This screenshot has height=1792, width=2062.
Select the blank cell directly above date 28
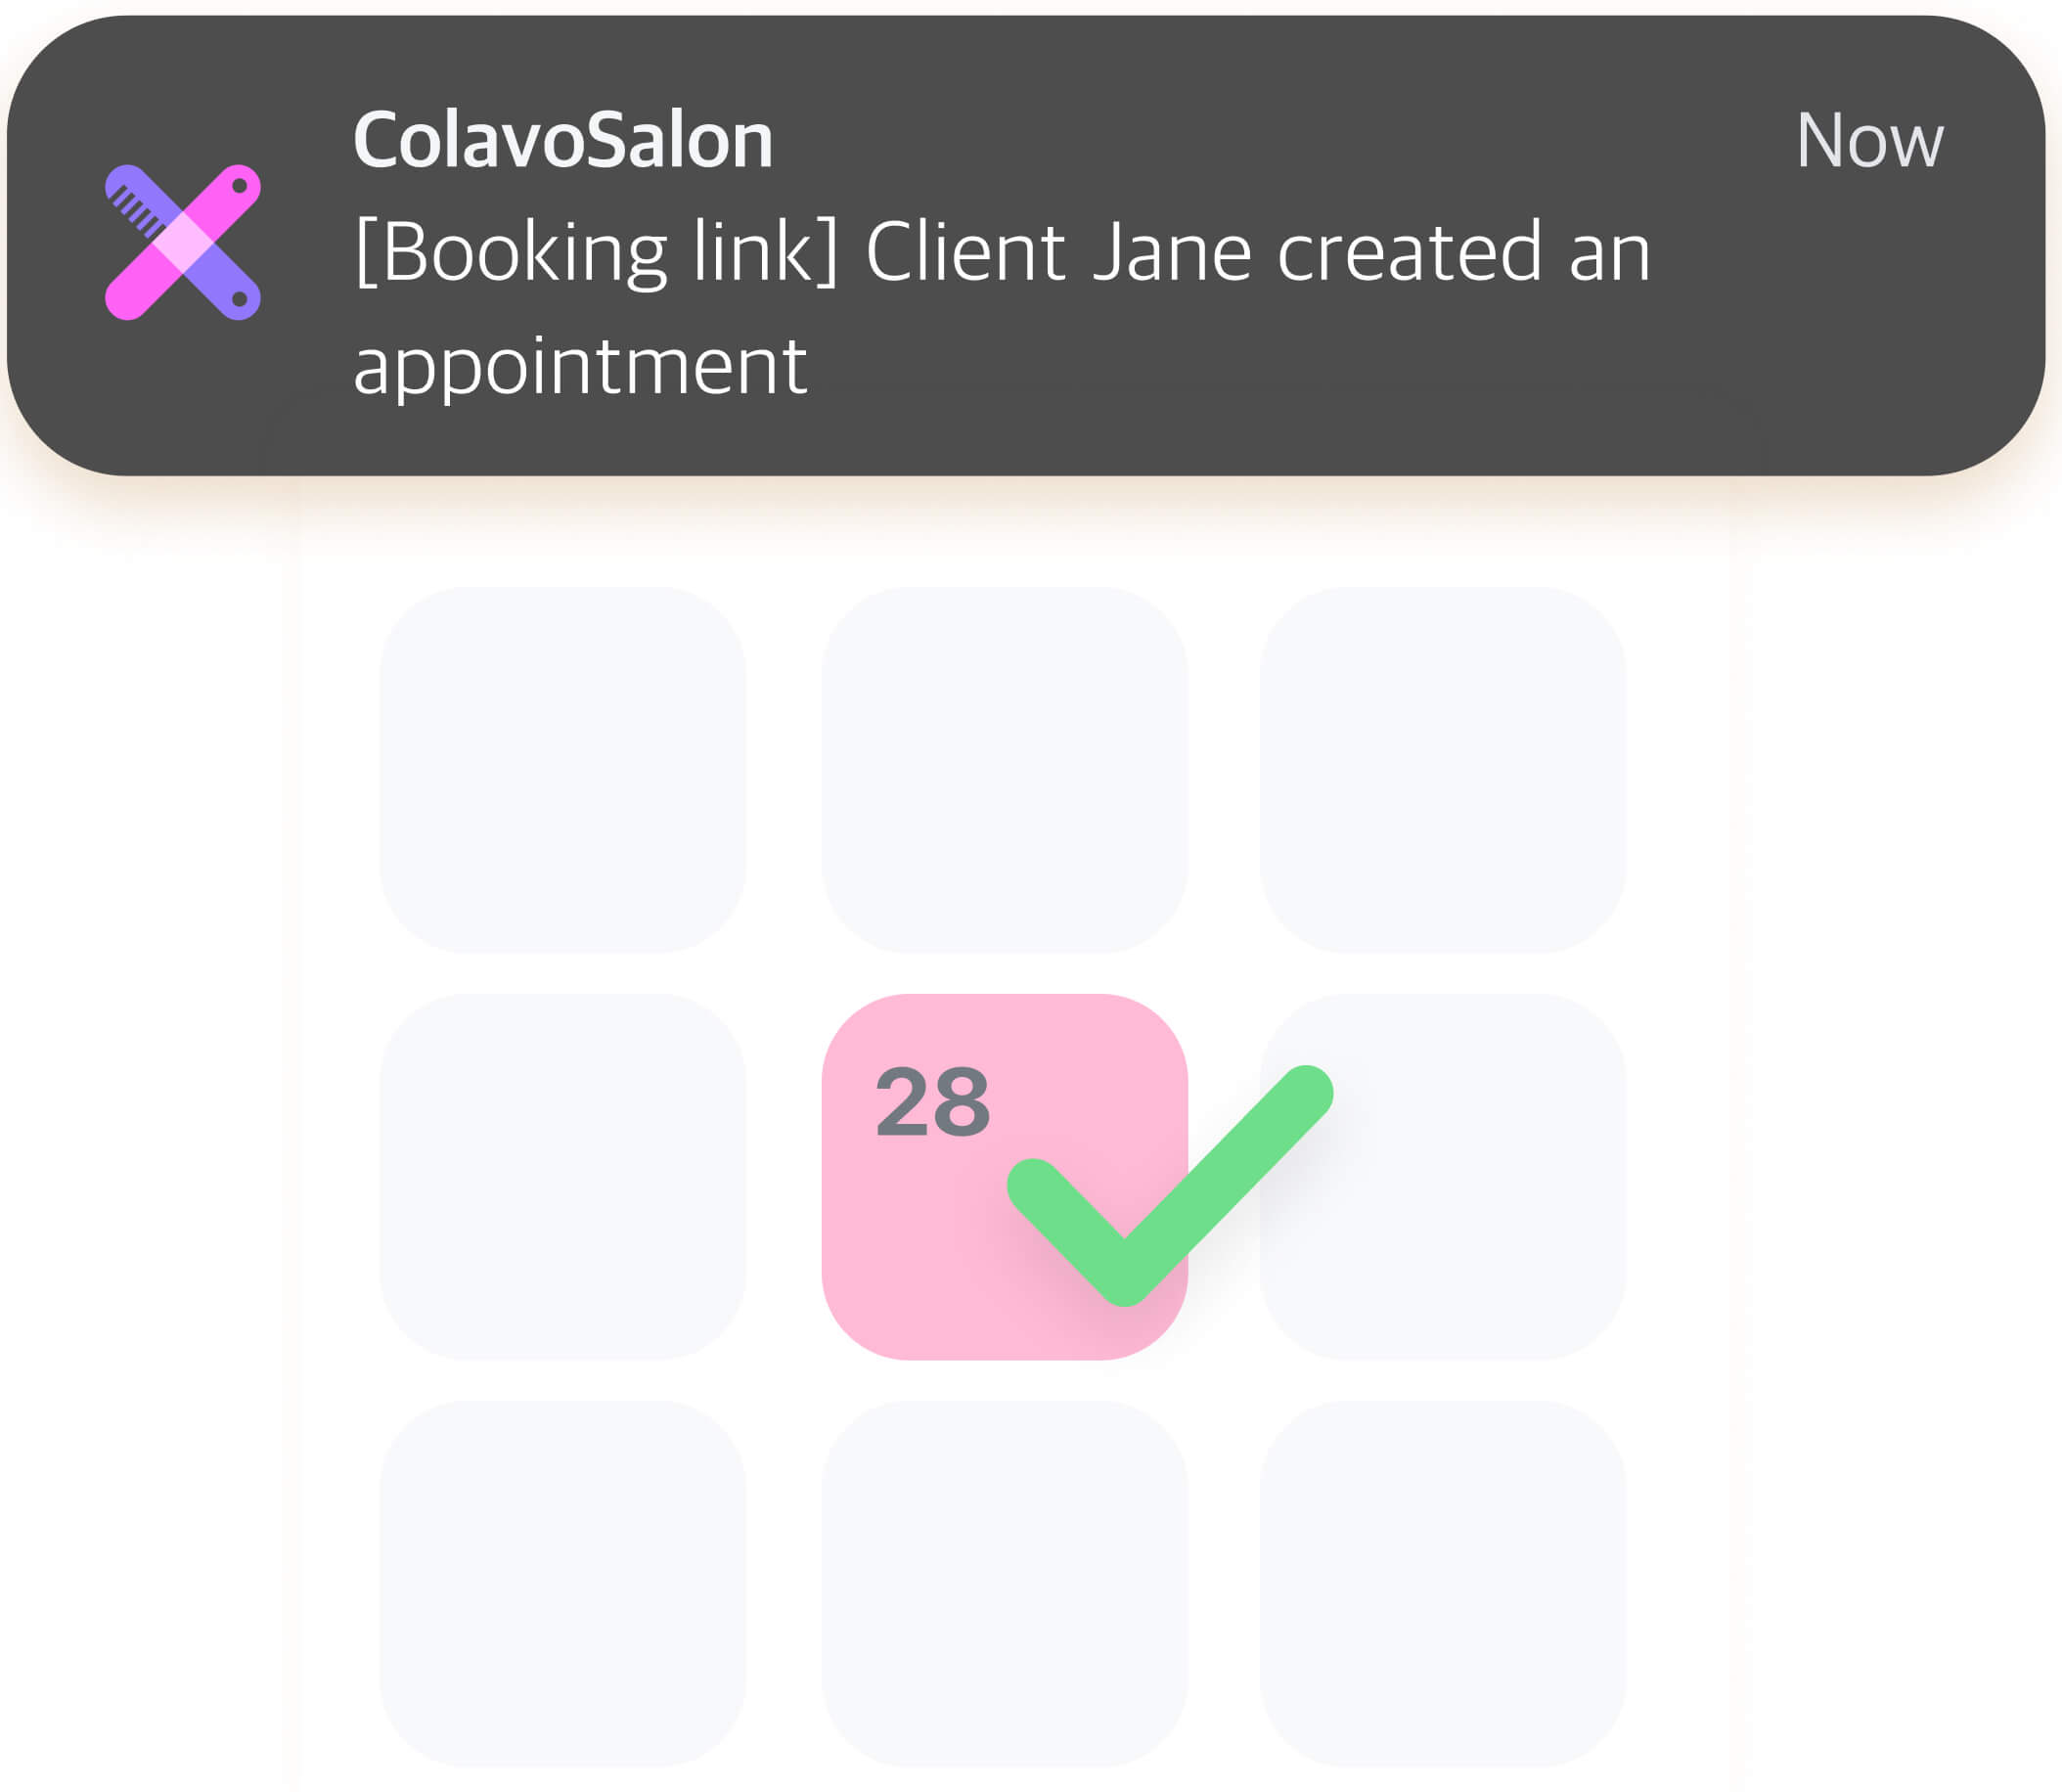click(1004, 769)
